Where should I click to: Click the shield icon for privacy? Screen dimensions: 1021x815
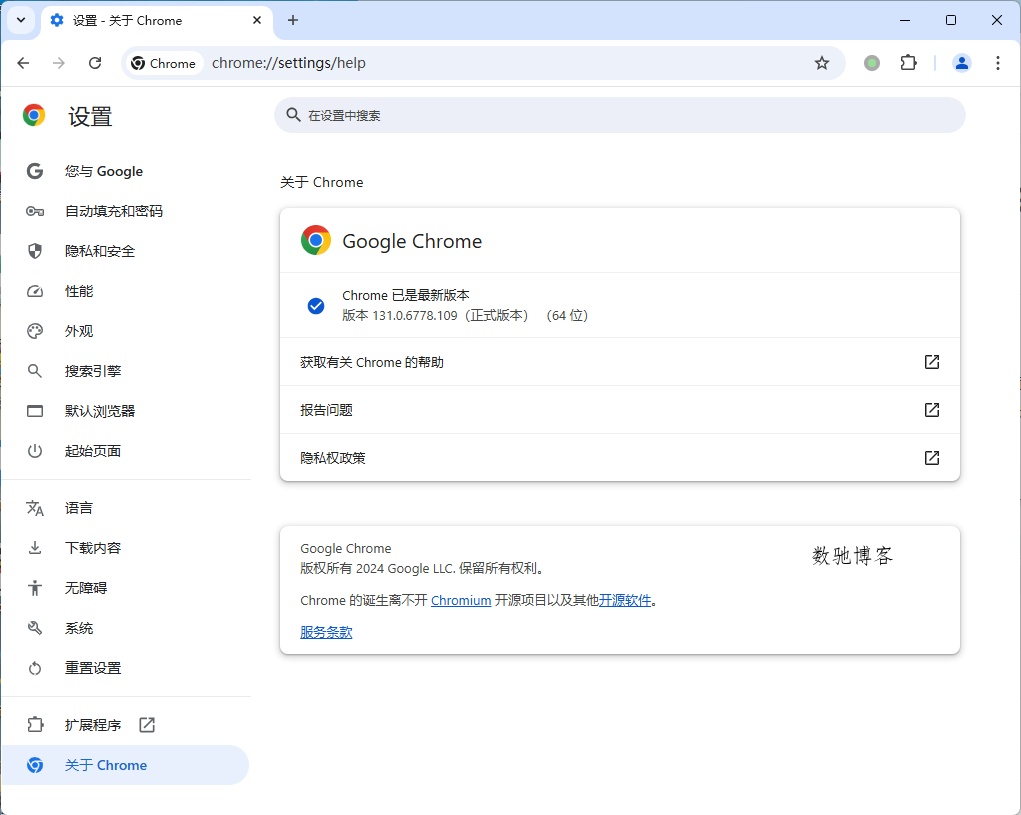click(35, 251)
